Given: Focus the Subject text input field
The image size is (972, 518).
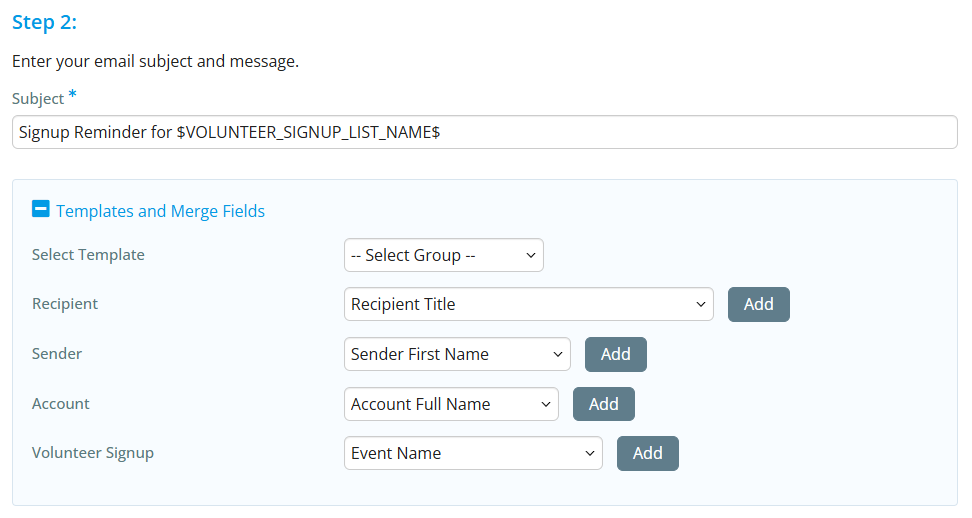Looking at the screenshot, I should pos(484,132).
